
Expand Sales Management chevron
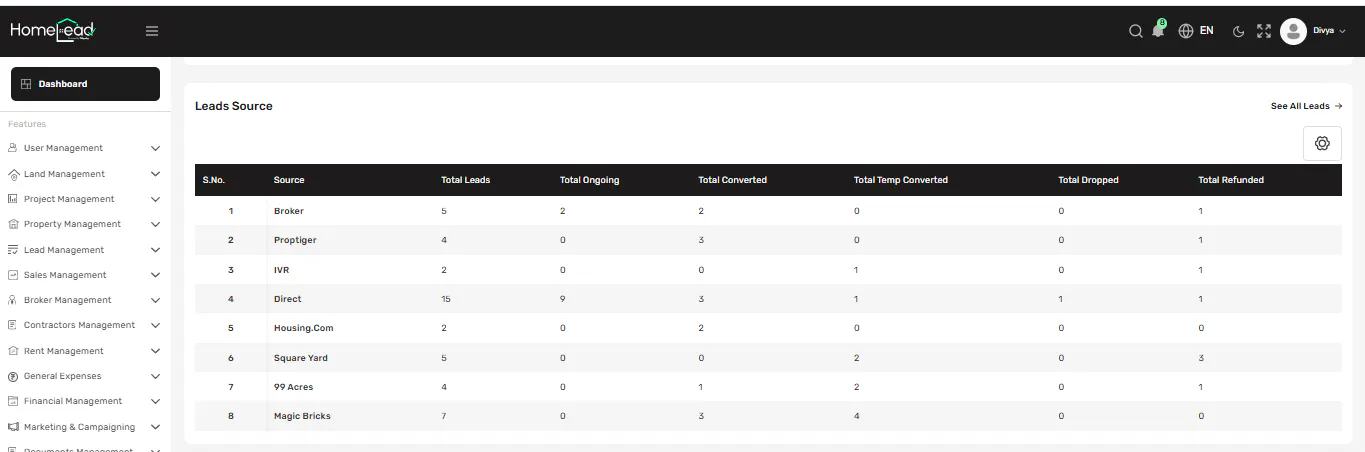pos(155,275)
